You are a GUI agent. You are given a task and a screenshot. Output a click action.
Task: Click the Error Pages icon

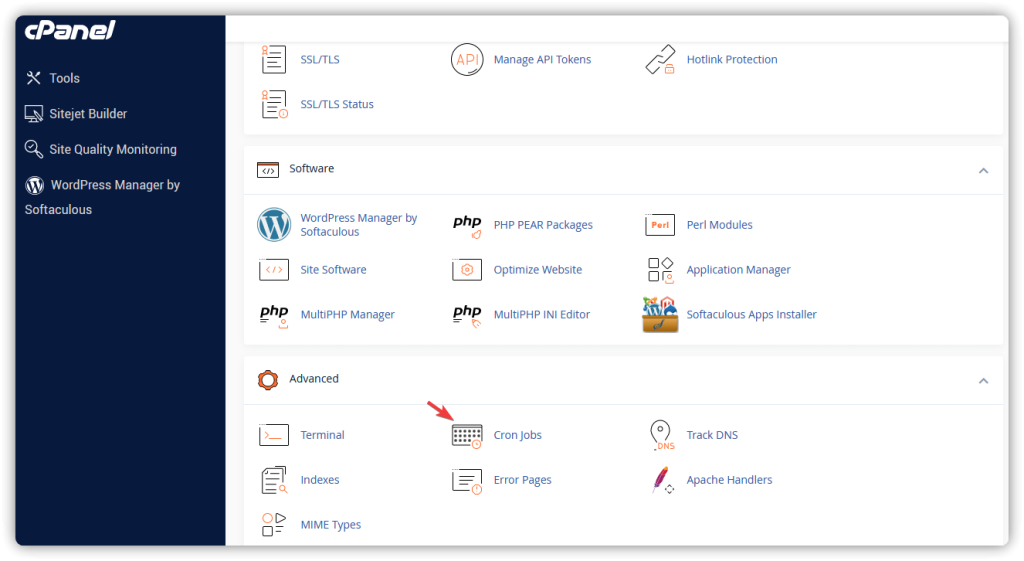(x=467, y=481)
